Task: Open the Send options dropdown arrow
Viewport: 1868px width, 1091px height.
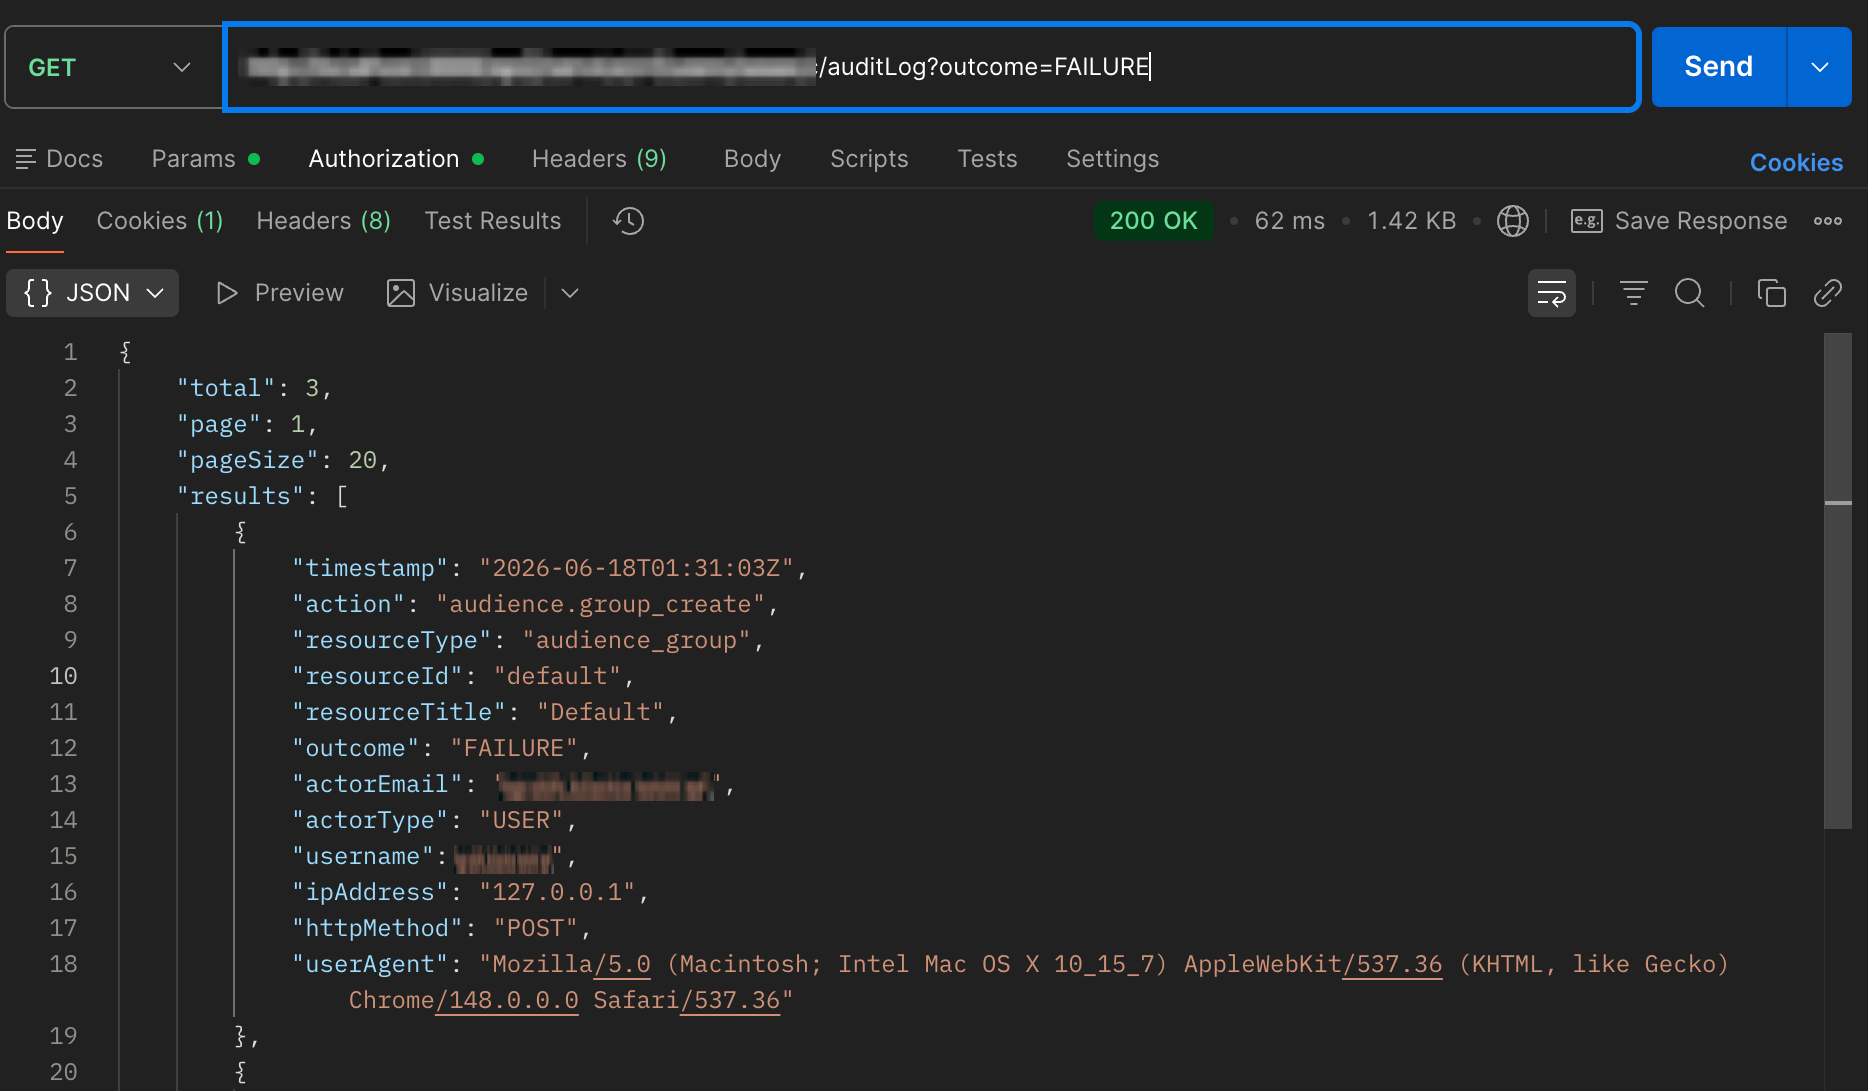Action: click(x=1819, y=67)
